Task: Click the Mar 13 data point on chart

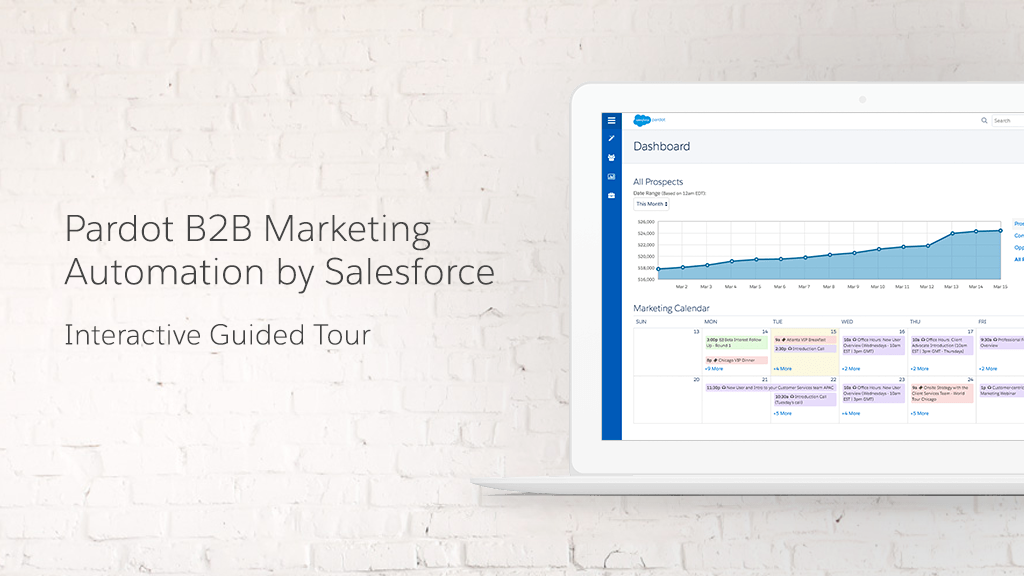Action: coord(953,233)
